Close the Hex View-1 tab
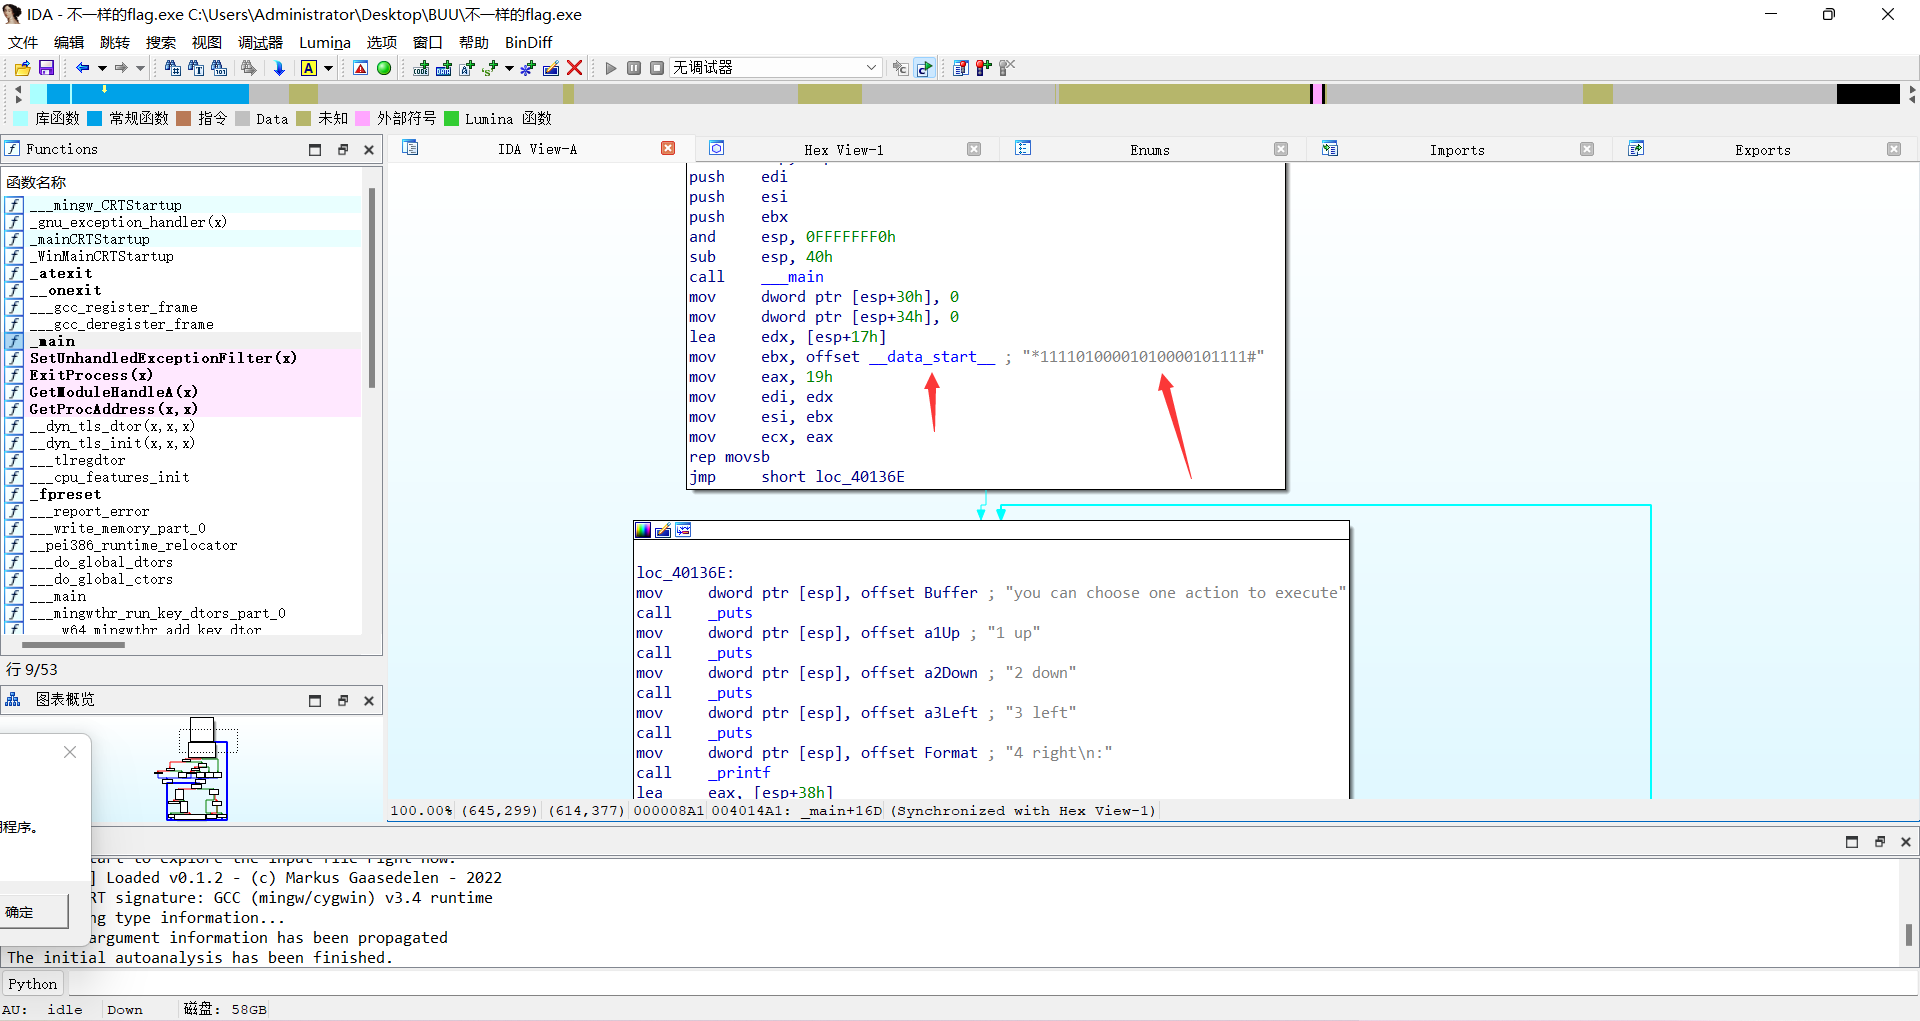The width and height of the screenshot is (1920, 1021). pos(974,149)
